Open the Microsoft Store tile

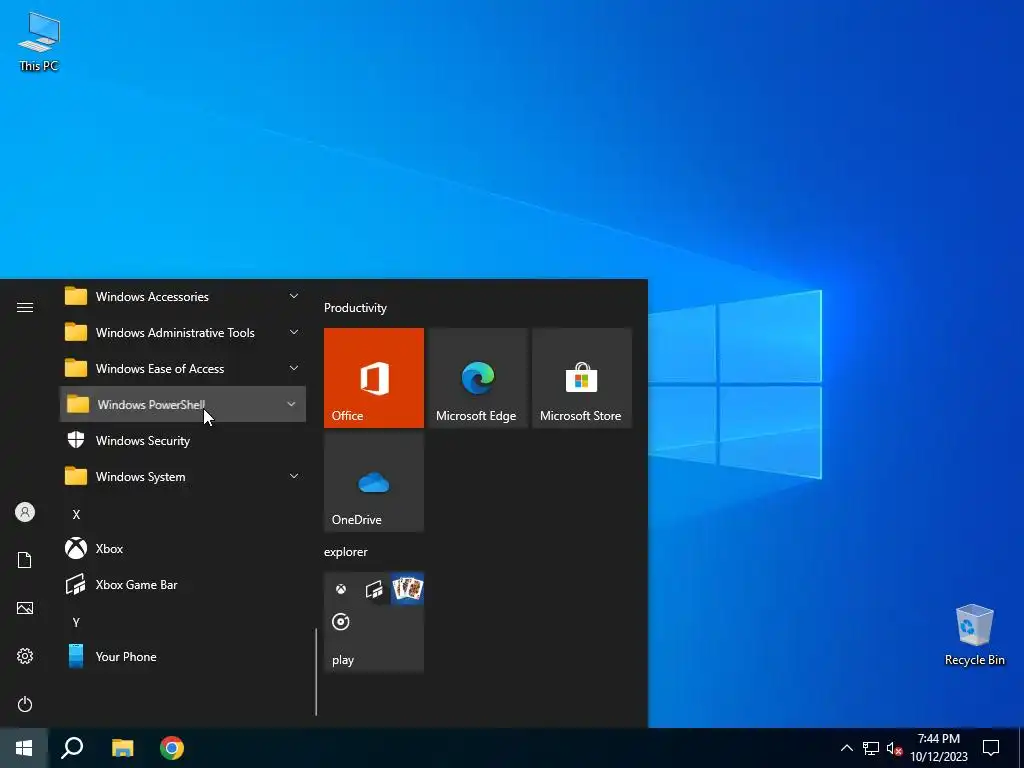(x=582, y=378)
